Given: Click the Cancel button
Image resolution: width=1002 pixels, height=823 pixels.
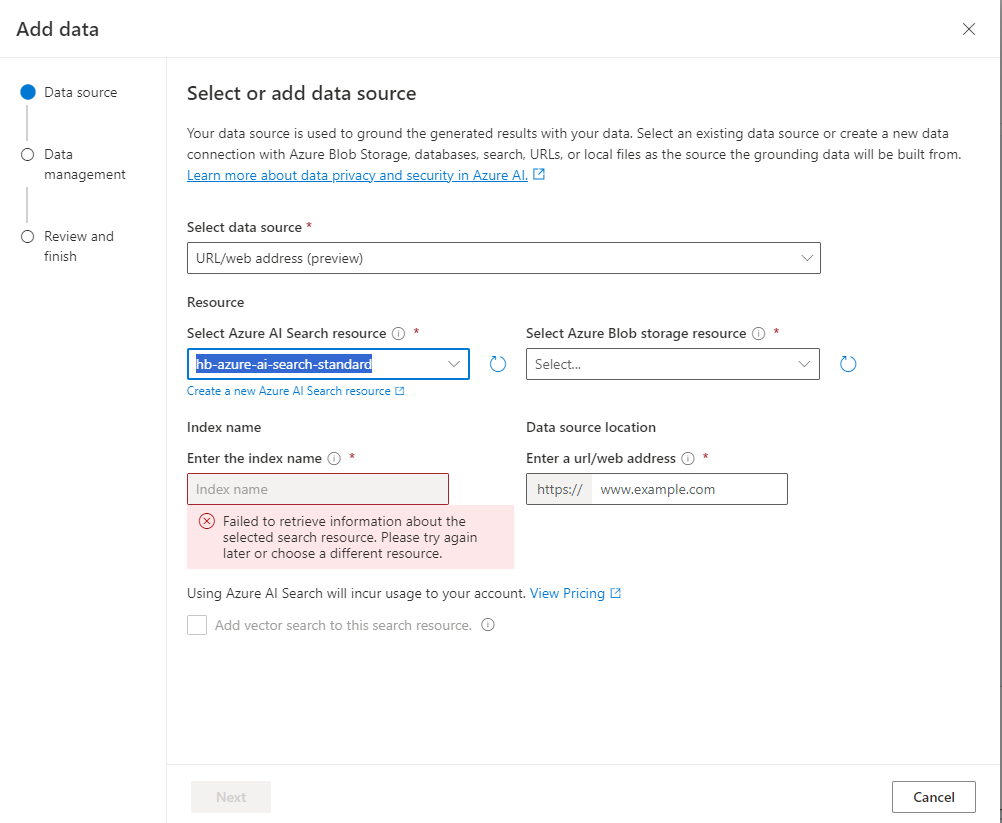Looking at the screenshot, I should [x=934, y=797].
